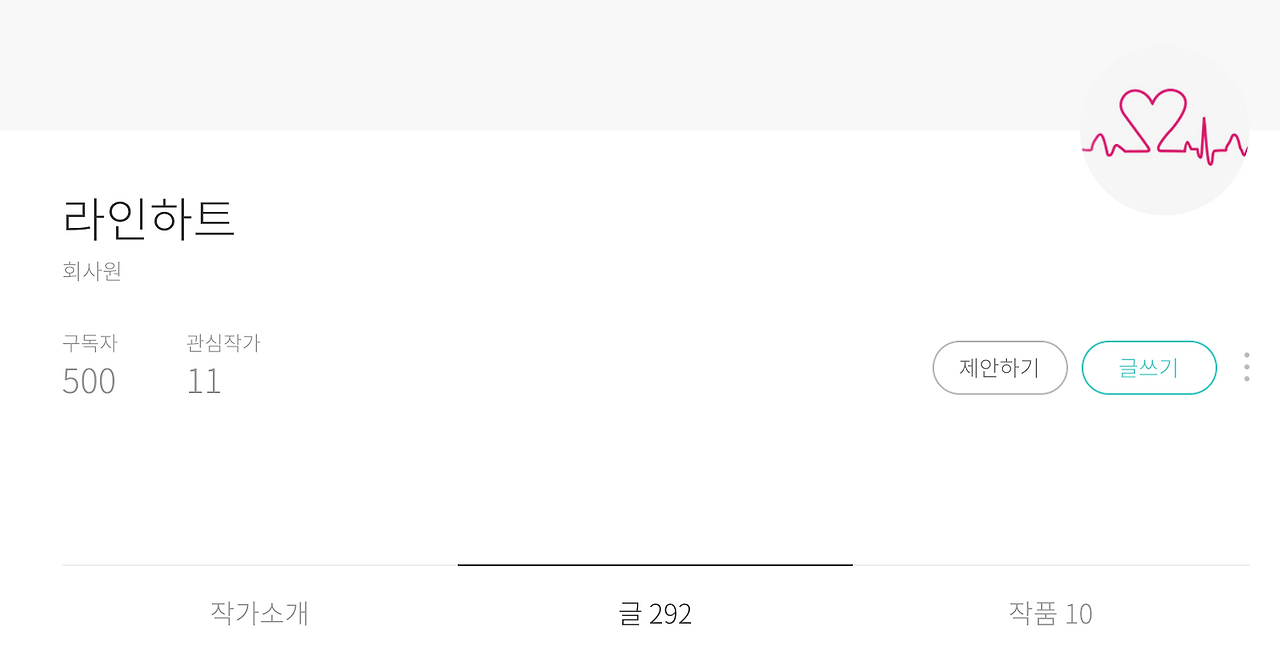Expand options via the three vertical dots

click(x=1246, y=368)
